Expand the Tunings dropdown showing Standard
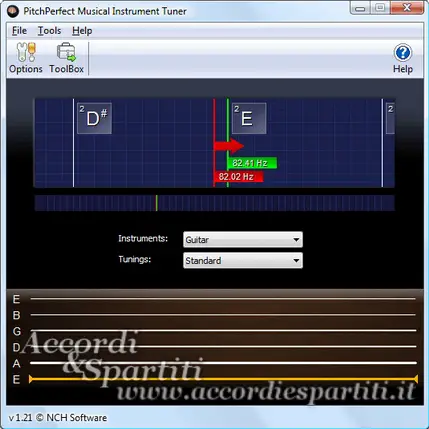Screen dimensions: 429x429 243,260
